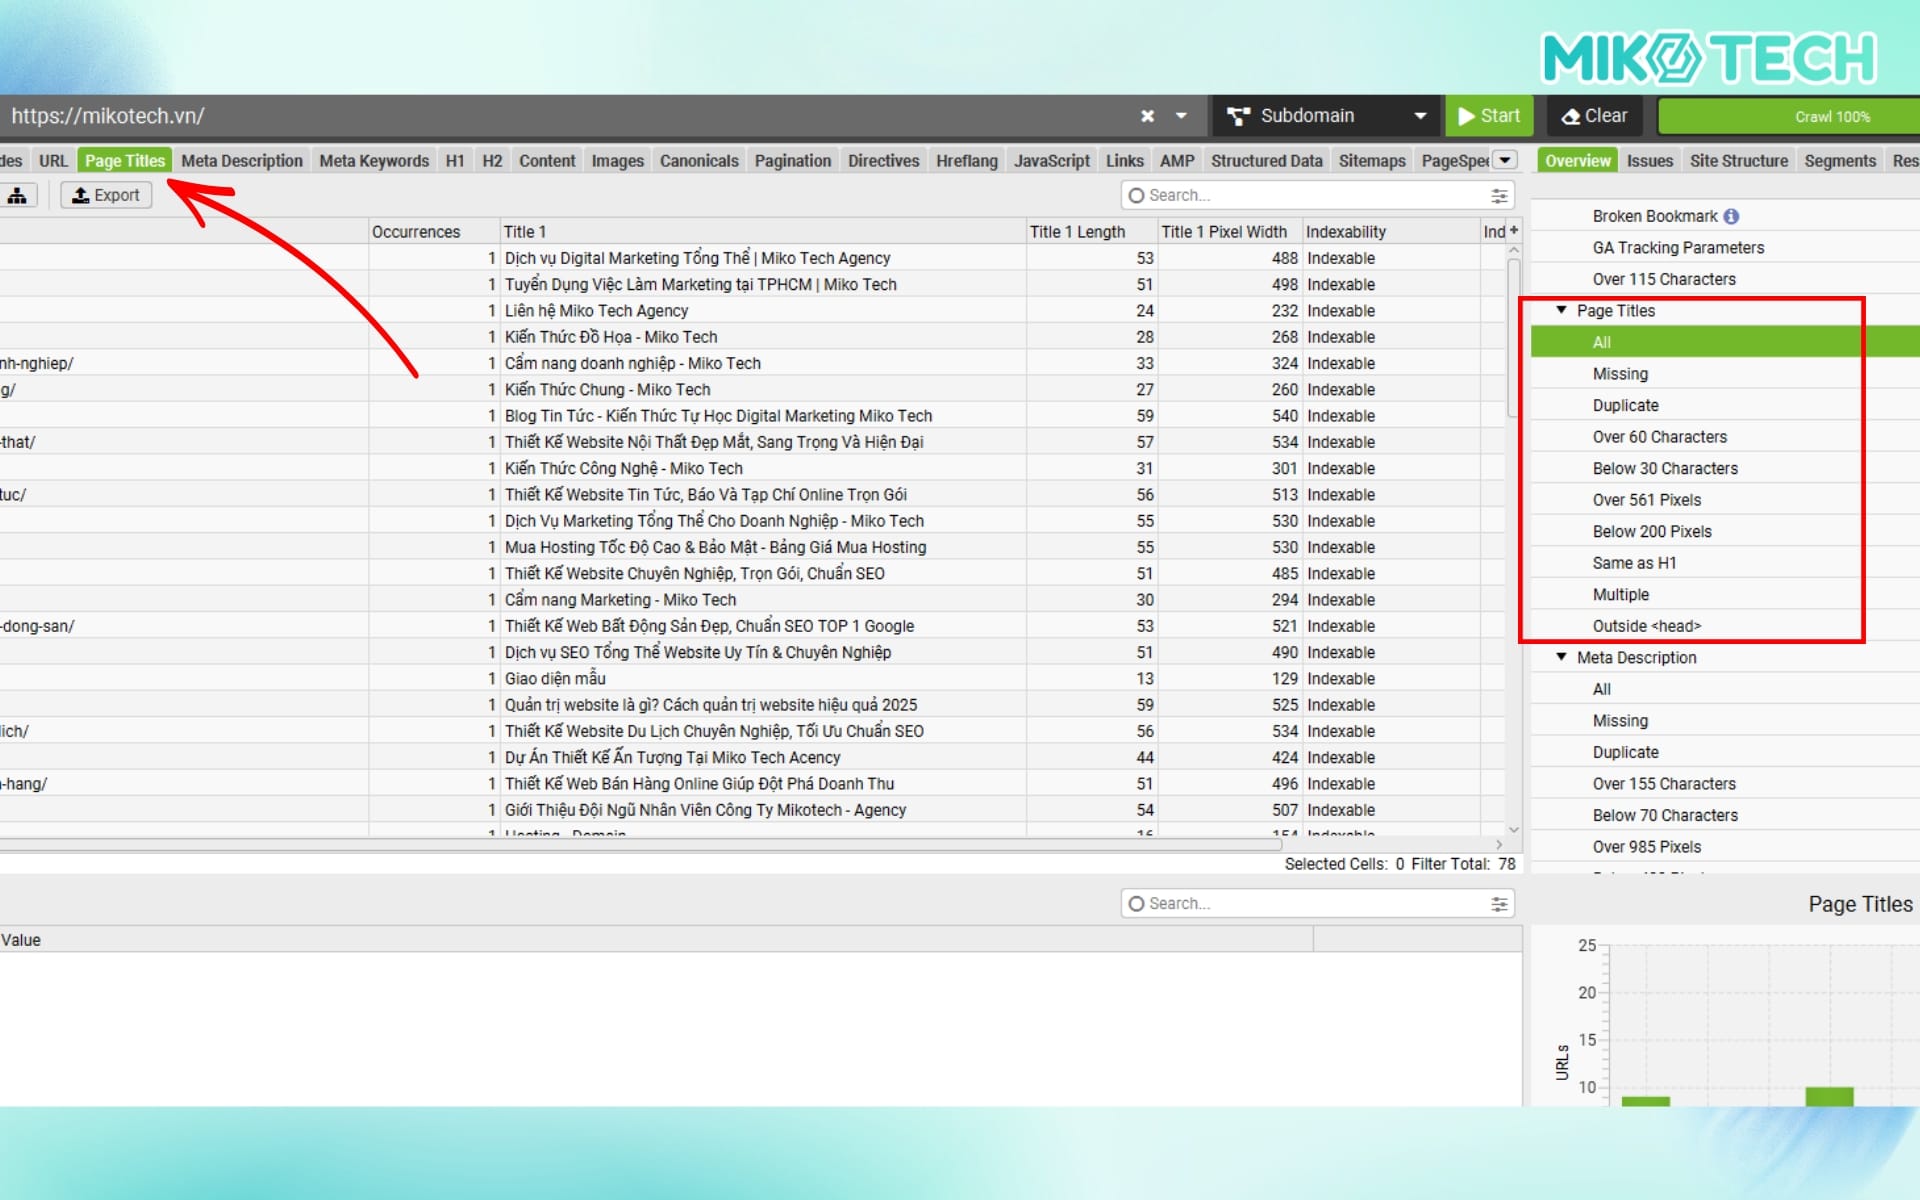Collapse the Meta Description tree section

pyautogui.click(x=1561, y=657)
